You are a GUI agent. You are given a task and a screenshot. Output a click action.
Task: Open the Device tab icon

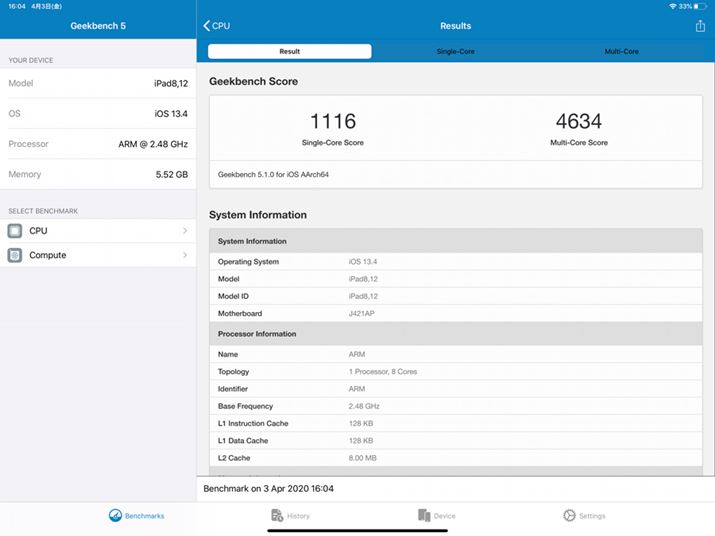[424, 516]
